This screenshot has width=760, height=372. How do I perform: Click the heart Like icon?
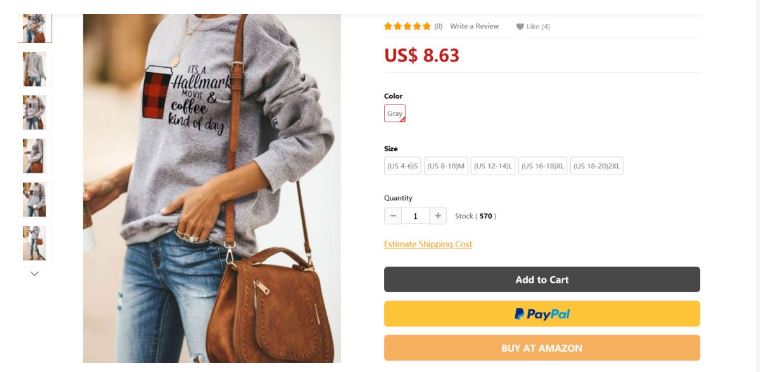pyautogui.click(x=520, y=27)
